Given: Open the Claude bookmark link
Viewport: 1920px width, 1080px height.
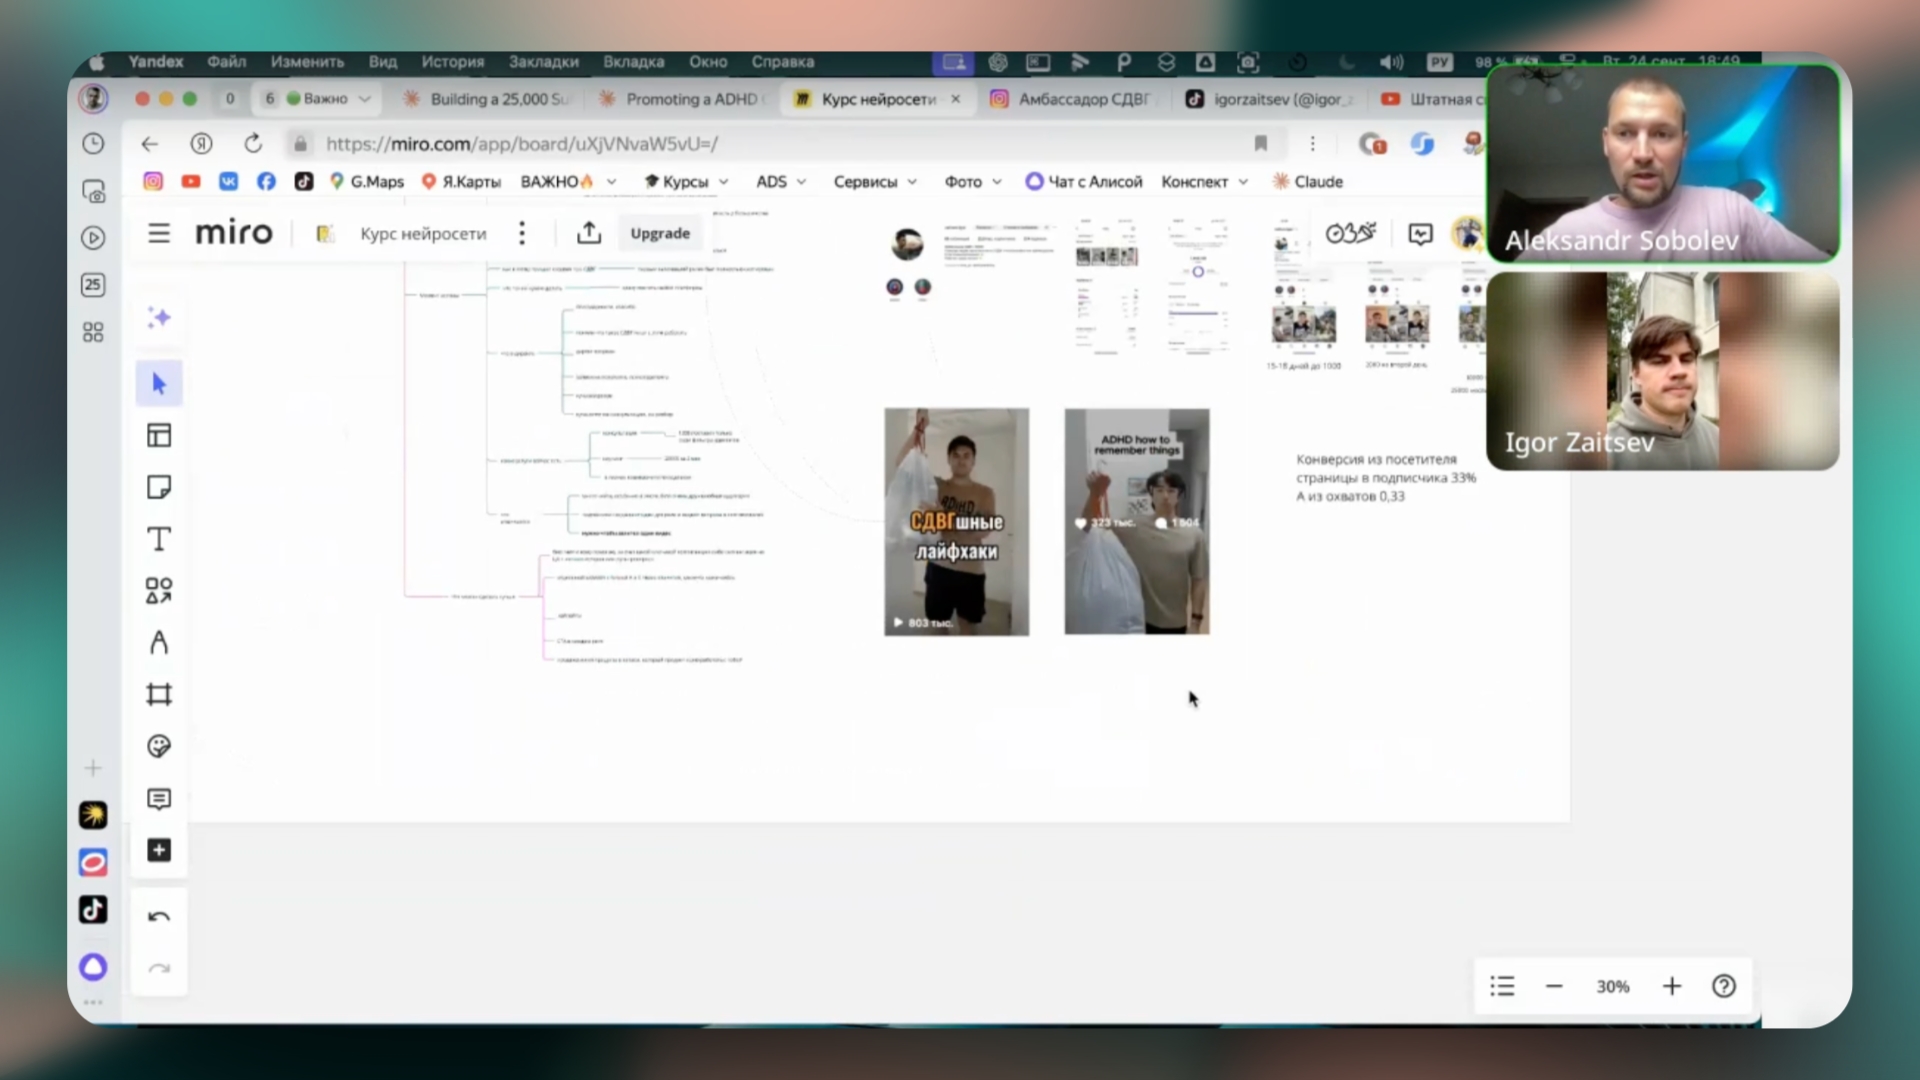Looking at the screenshot, I should coord(1308,181).
